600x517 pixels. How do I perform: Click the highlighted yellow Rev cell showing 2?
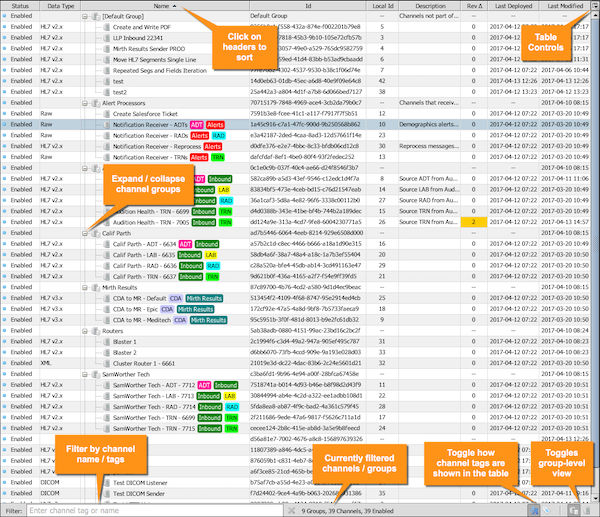point(471,222)
